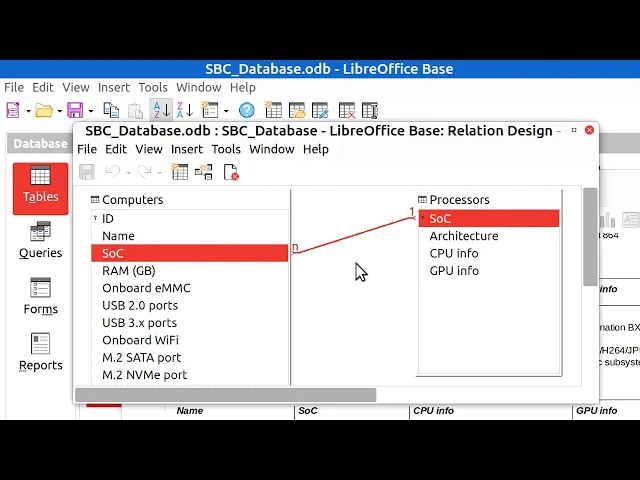
Task: Click the Delete table icon with red X
Action: click(x=347, y=110)
